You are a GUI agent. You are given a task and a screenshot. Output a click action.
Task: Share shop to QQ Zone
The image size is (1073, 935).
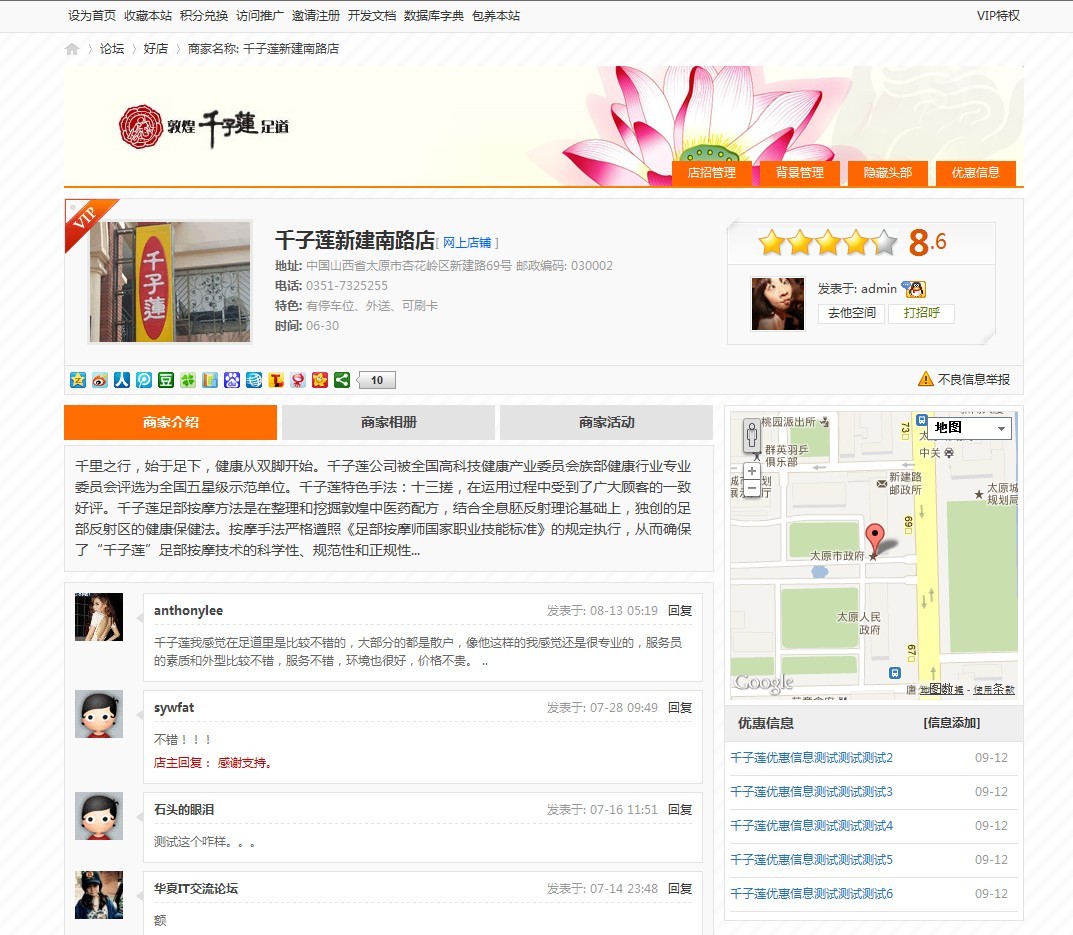[78, 380]
